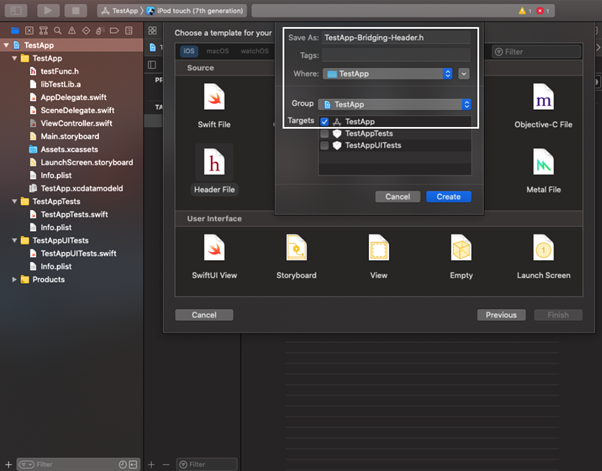Click the yellow warning indicator
This screenshot has height=471, width=602.
click(524, 11)
